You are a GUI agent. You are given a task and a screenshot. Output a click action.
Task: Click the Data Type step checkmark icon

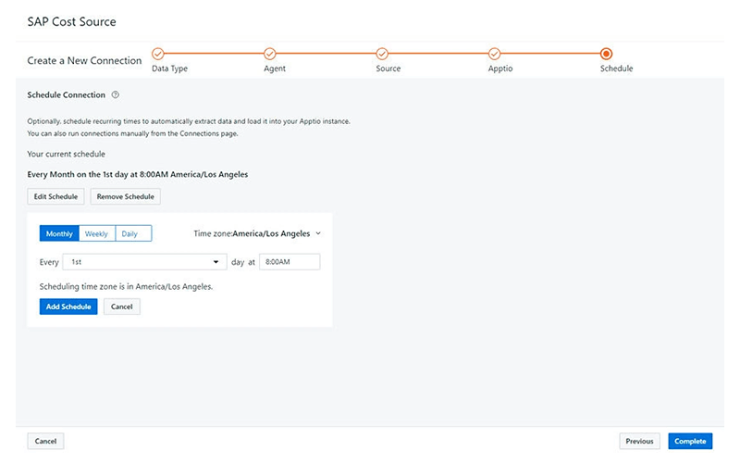pos(158,54)
